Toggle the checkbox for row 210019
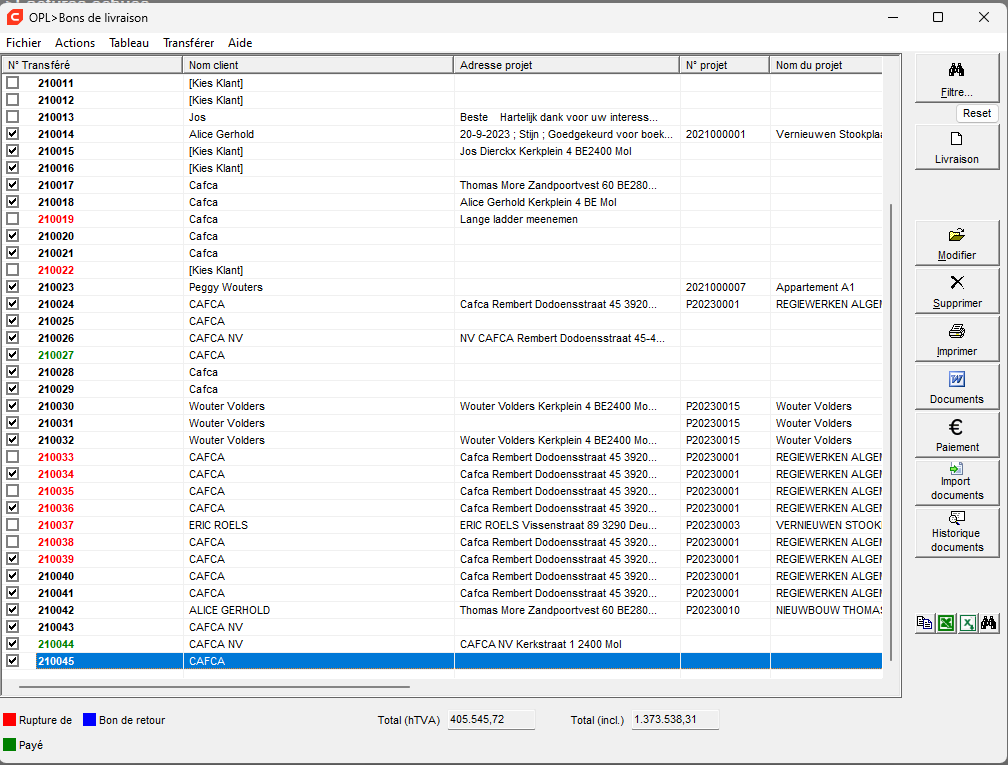The width and height of the screenshot is (1008, 765). 13,219
